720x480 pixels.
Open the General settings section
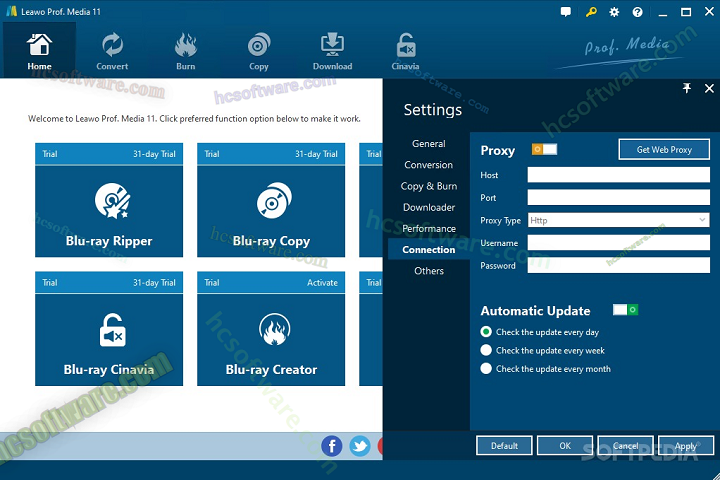coord(428,144)
